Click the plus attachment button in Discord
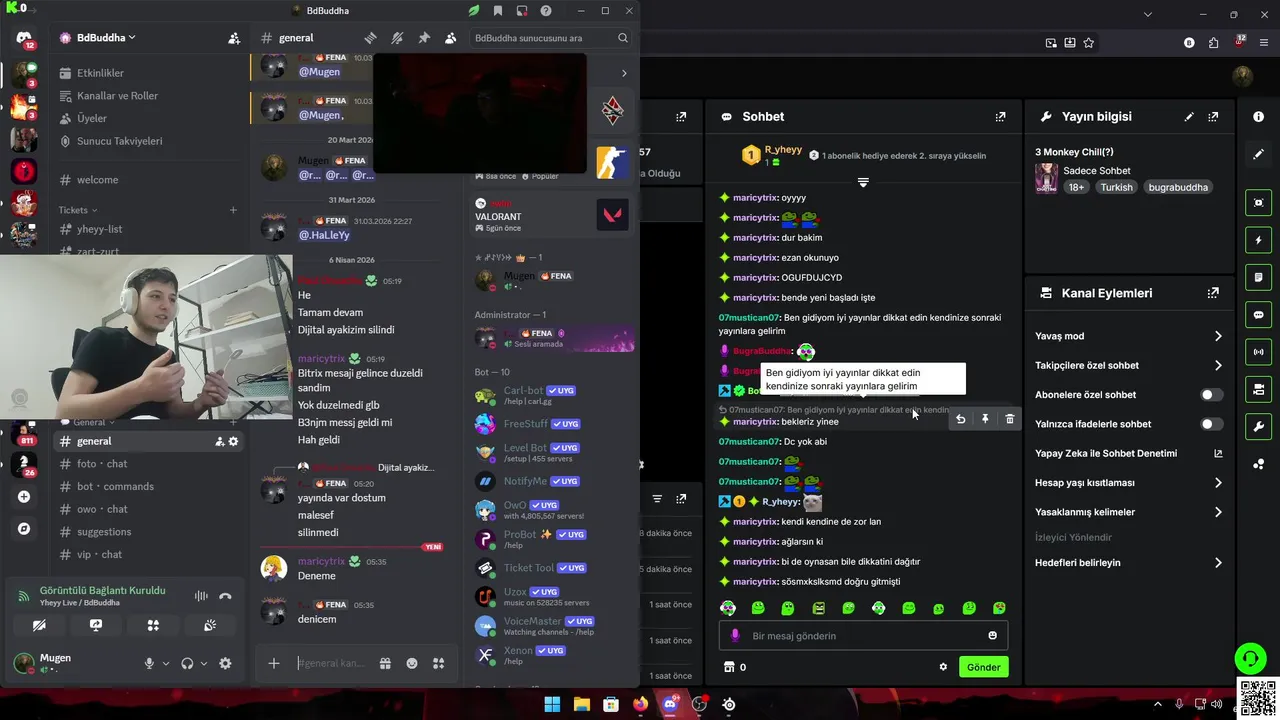Image resolution: width=1280 pixels, height=720 pixels. pos(273,663)
